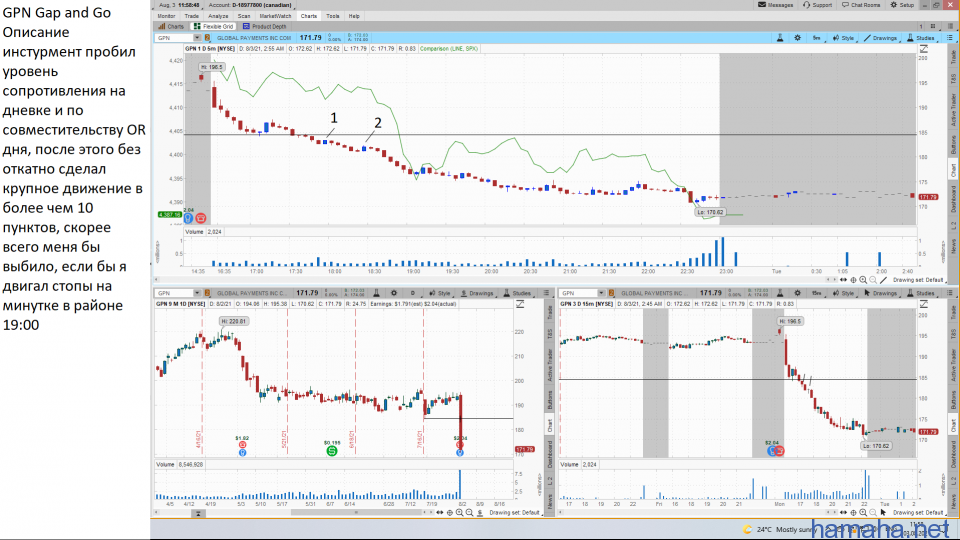Viewport: 960px width, 540px height.
Task: Click the bottom-right chart pointer tool icon
Action: point(883,512)
